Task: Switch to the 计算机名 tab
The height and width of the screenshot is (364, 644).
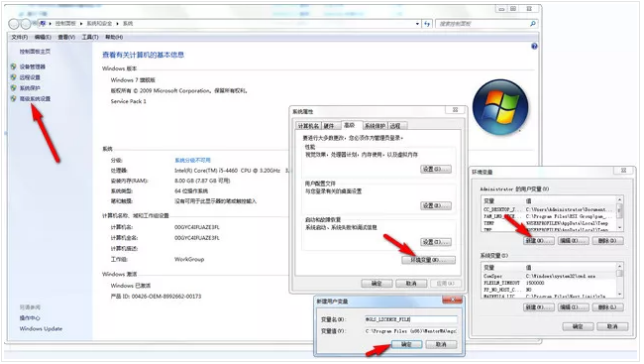Action: click(x=308, y=126)
